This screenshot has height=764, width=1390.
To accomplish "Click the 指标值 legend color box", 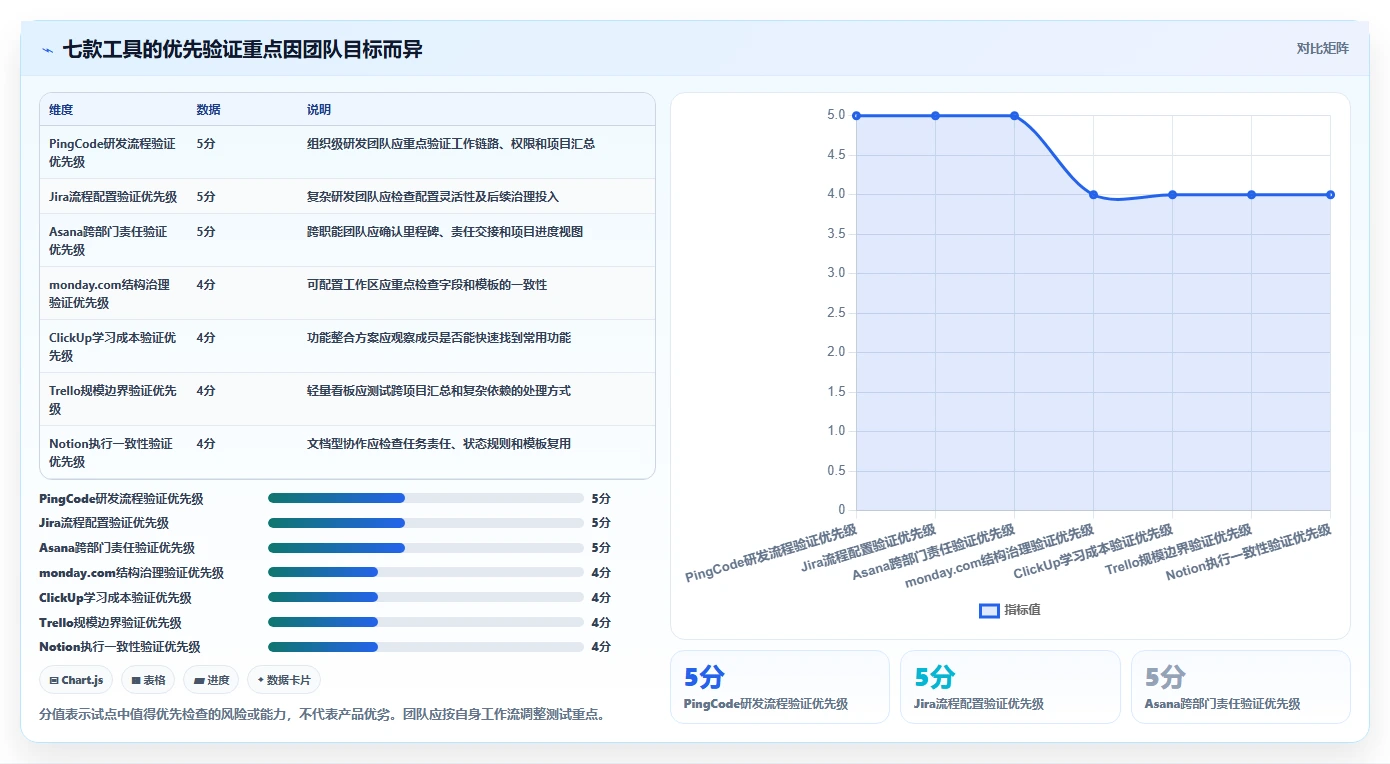I will point(989,610).
